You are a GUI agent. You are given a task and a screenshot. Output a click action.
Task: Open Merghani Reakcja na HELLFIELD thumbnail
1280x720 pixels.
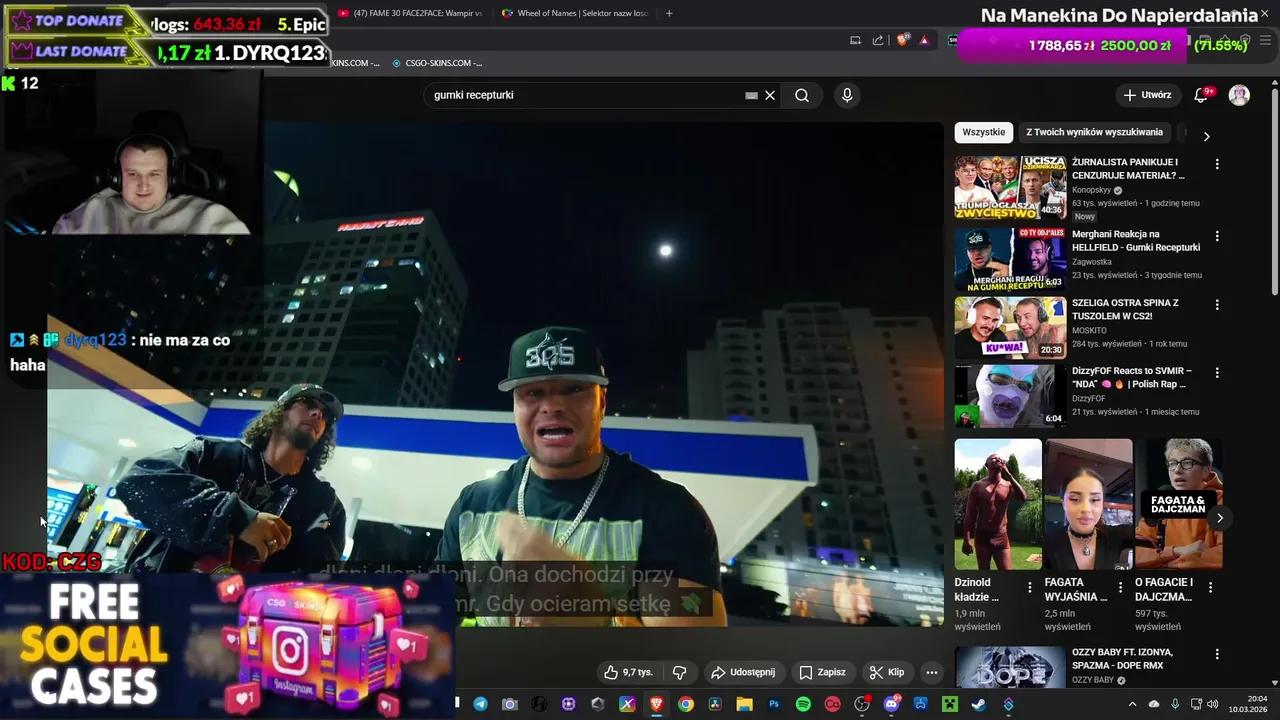(x=1010, y=259)
